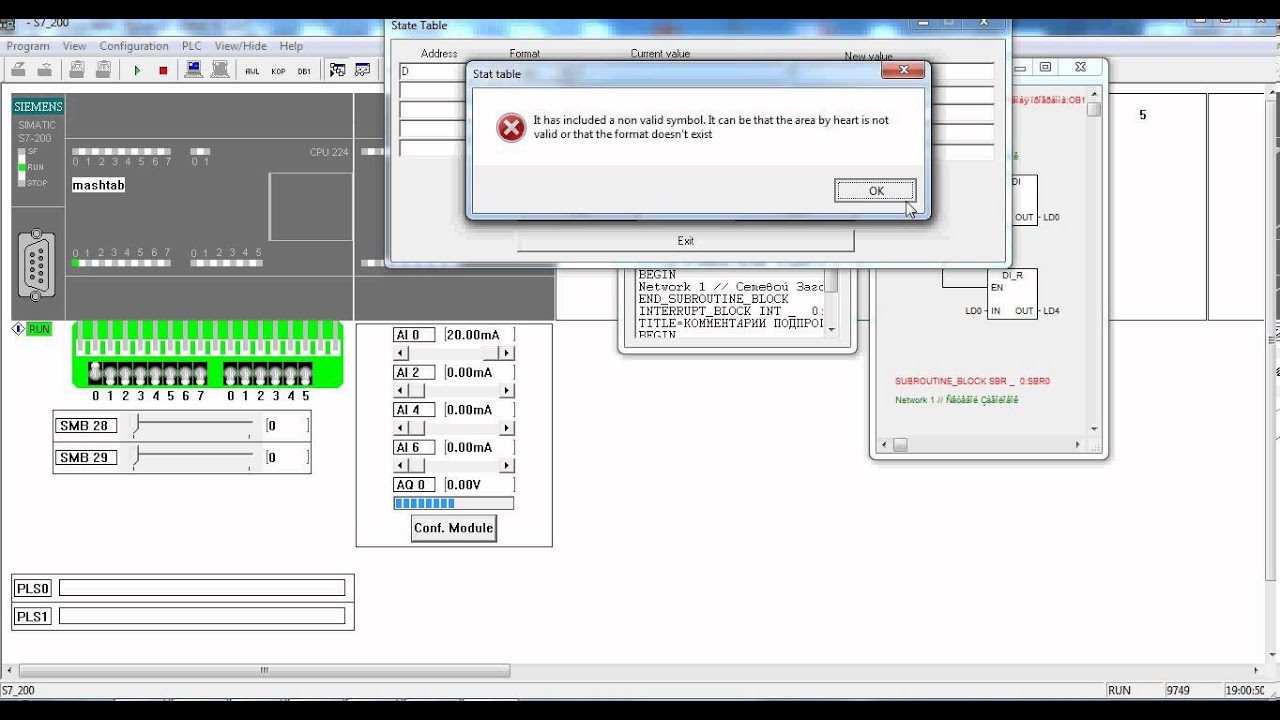Click the SF LED on the CPU
The width and height of the screenshot is (1280, 720).
point(22,151)
